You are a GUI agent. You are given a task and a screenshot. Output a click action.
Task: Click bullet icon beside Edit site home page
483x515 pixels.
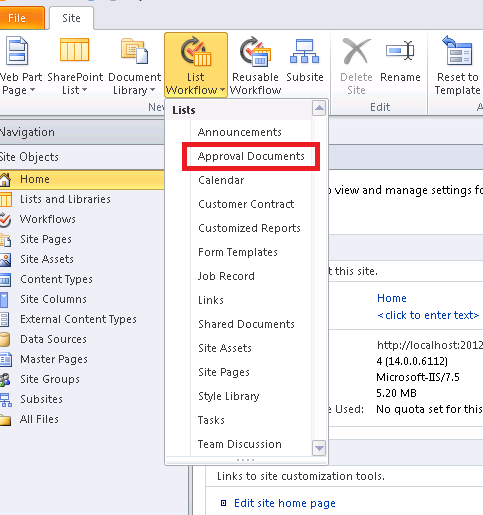point(223,503)
